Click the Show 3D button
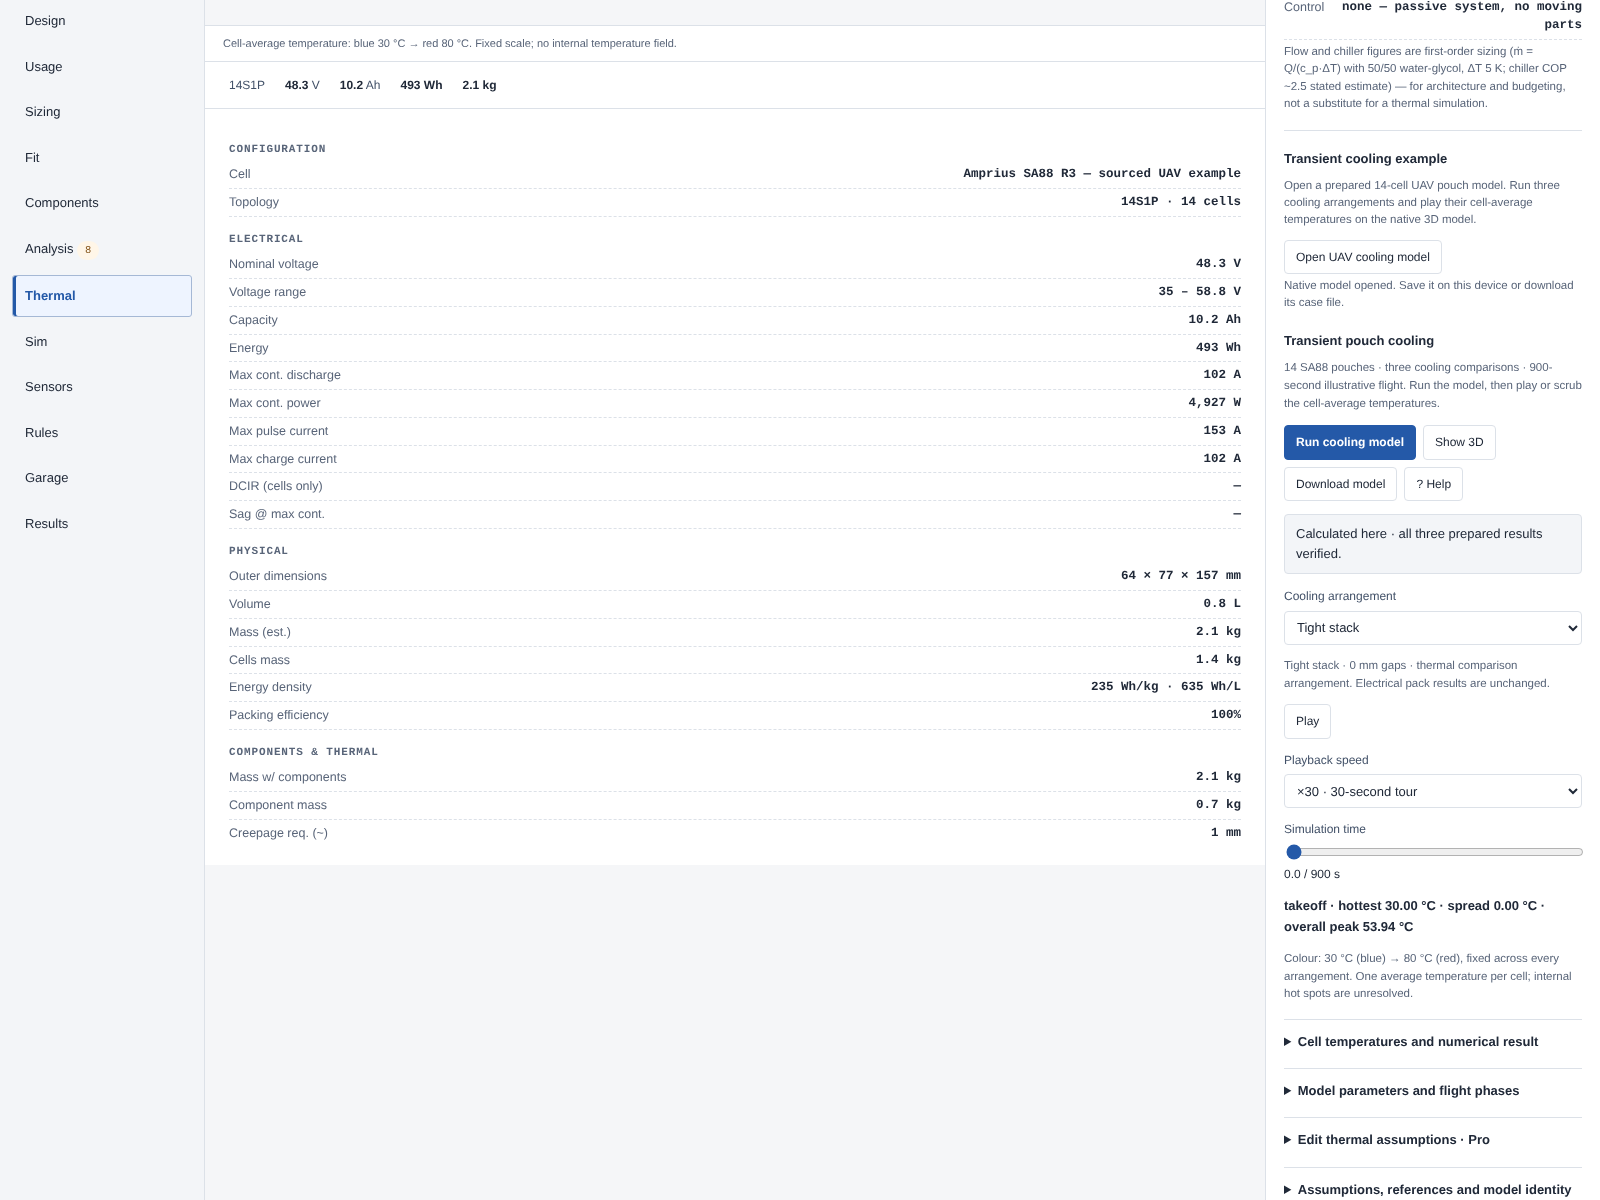1600x1200 pixels. 1459,442
